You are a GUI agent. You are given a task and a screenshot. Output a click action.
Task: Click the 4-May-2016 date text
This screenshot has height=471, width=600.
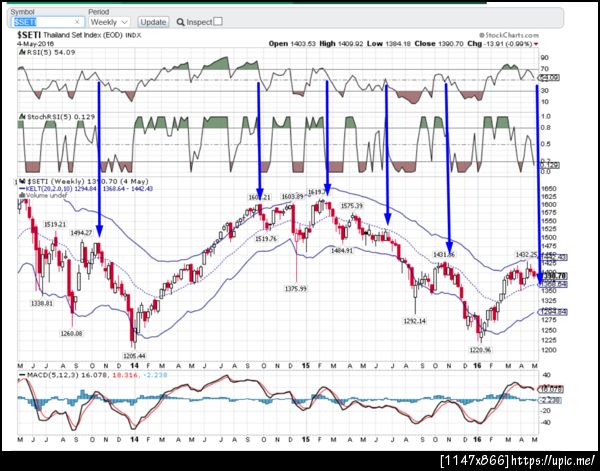pos(35,44)
